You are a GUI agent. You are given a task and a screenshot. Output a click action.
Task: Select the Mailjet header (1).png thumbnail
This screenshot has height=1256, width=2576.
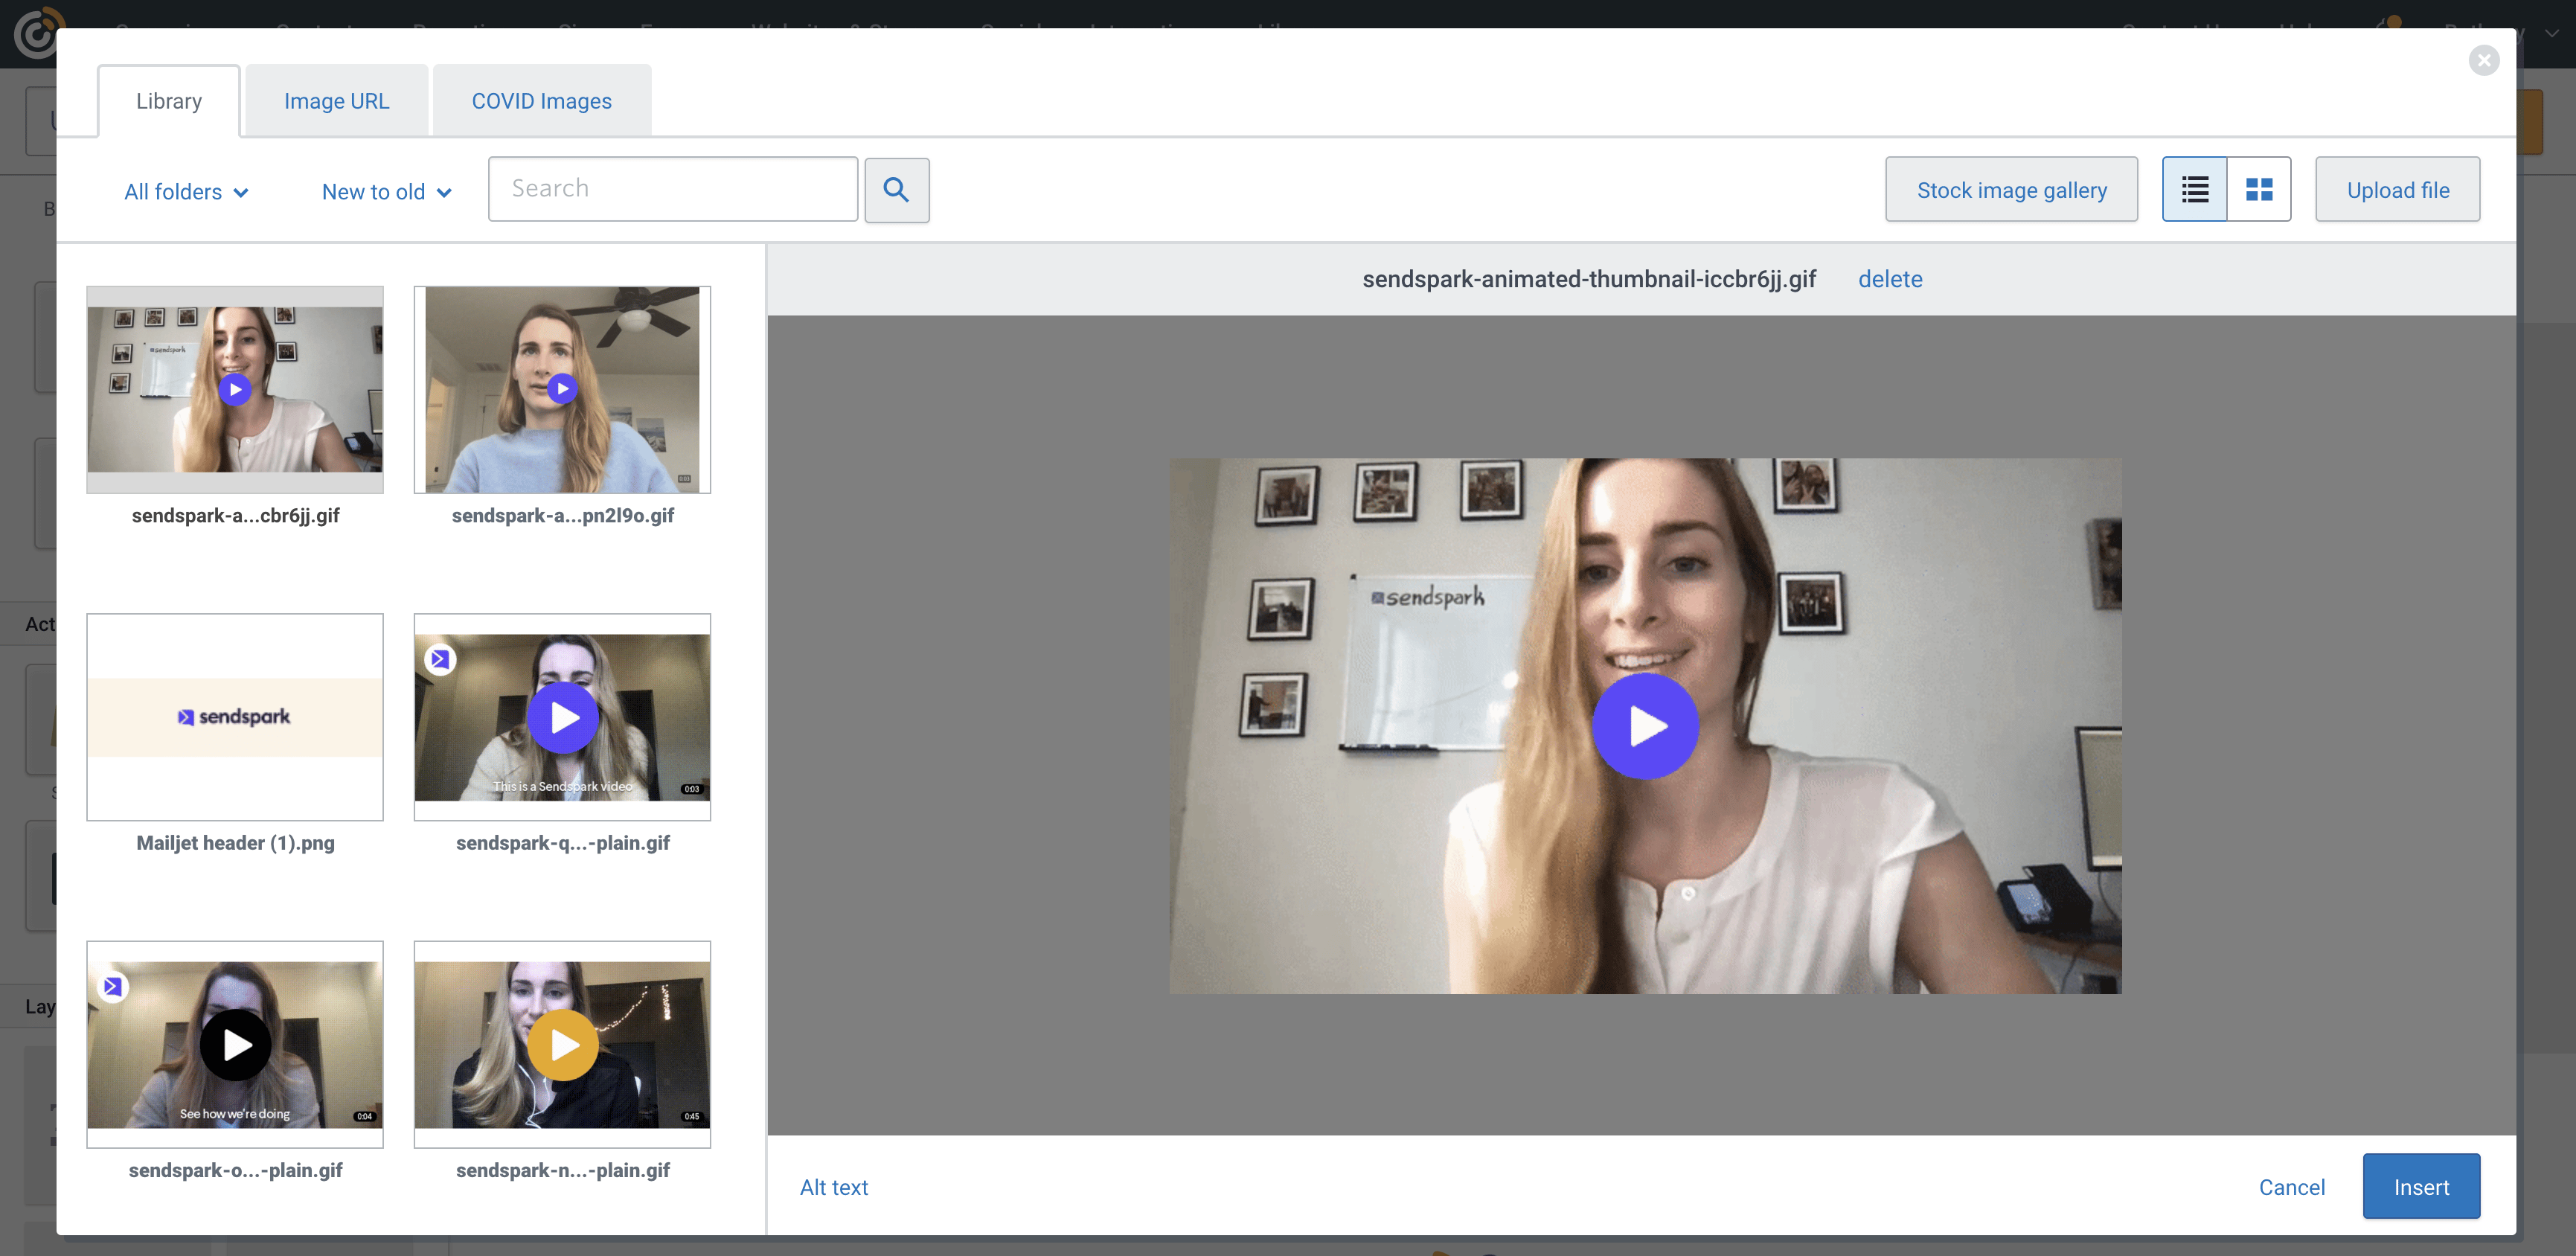click(235, 717)
